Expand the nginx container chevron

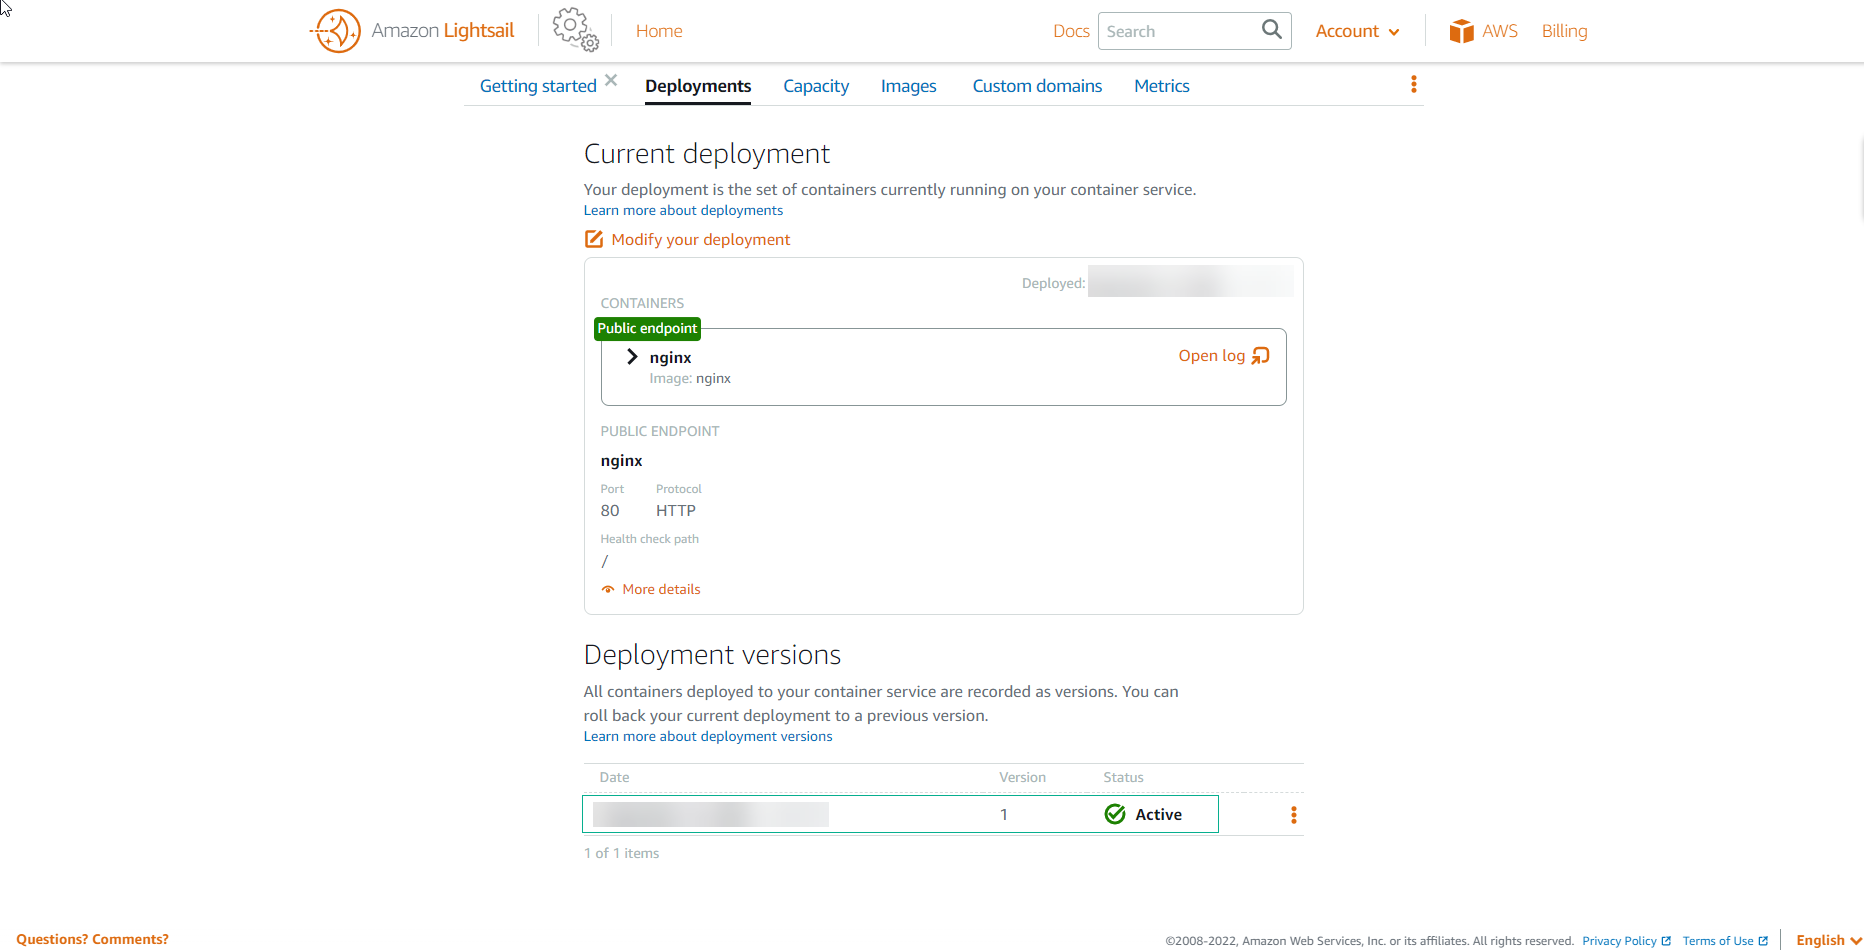click(632, 357)
